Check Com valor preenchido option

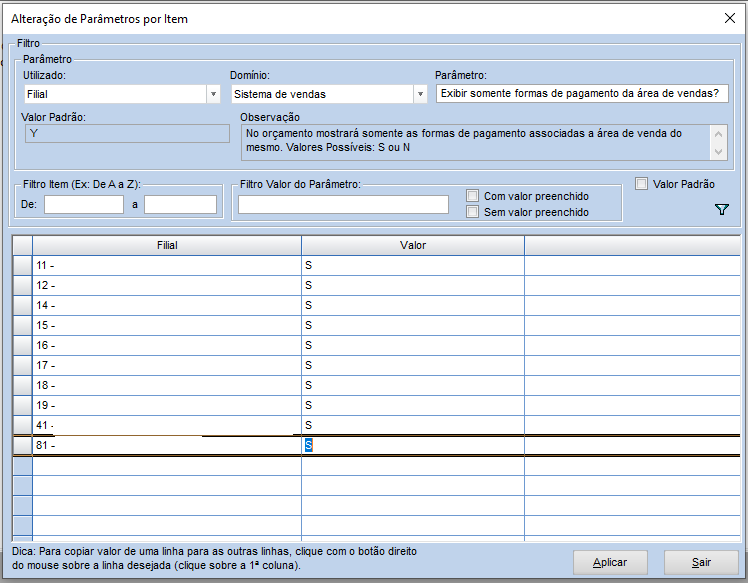pyautogui.click(x=473, y=196)
